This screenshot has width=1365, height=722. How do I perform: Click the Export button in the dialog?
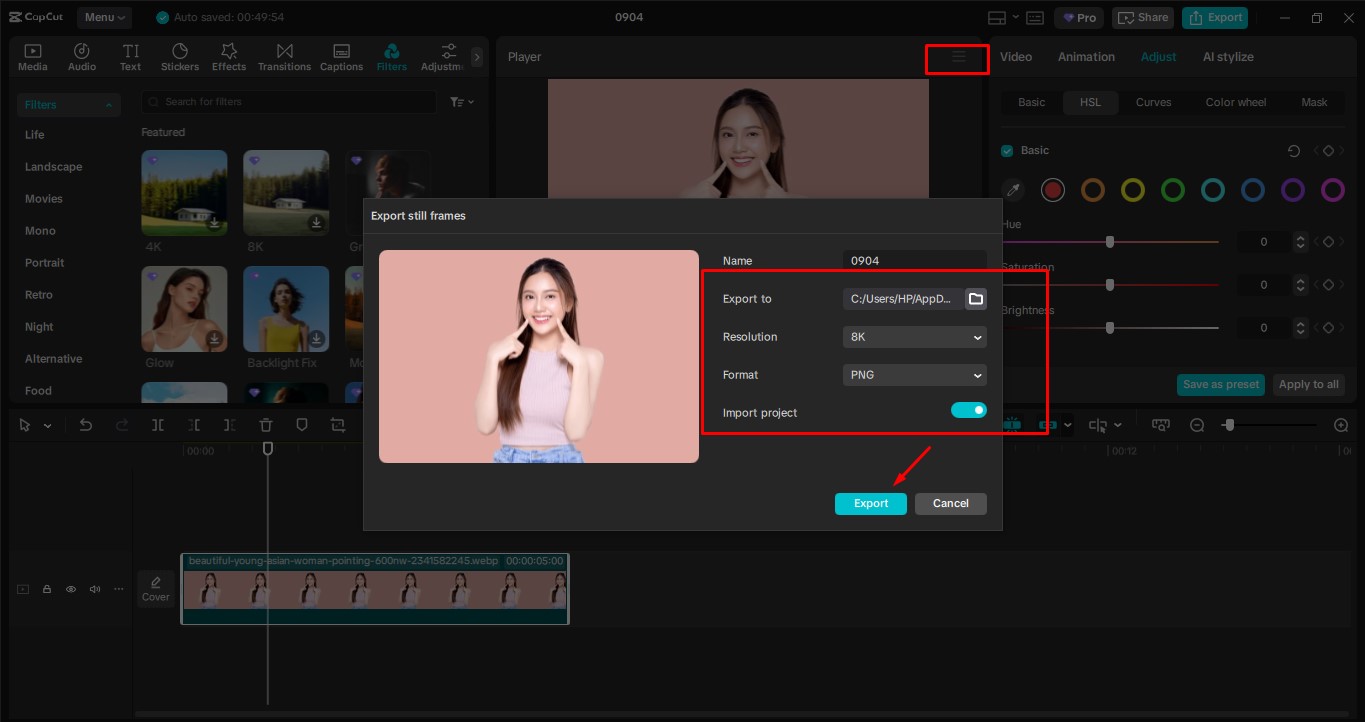(869, 503)
